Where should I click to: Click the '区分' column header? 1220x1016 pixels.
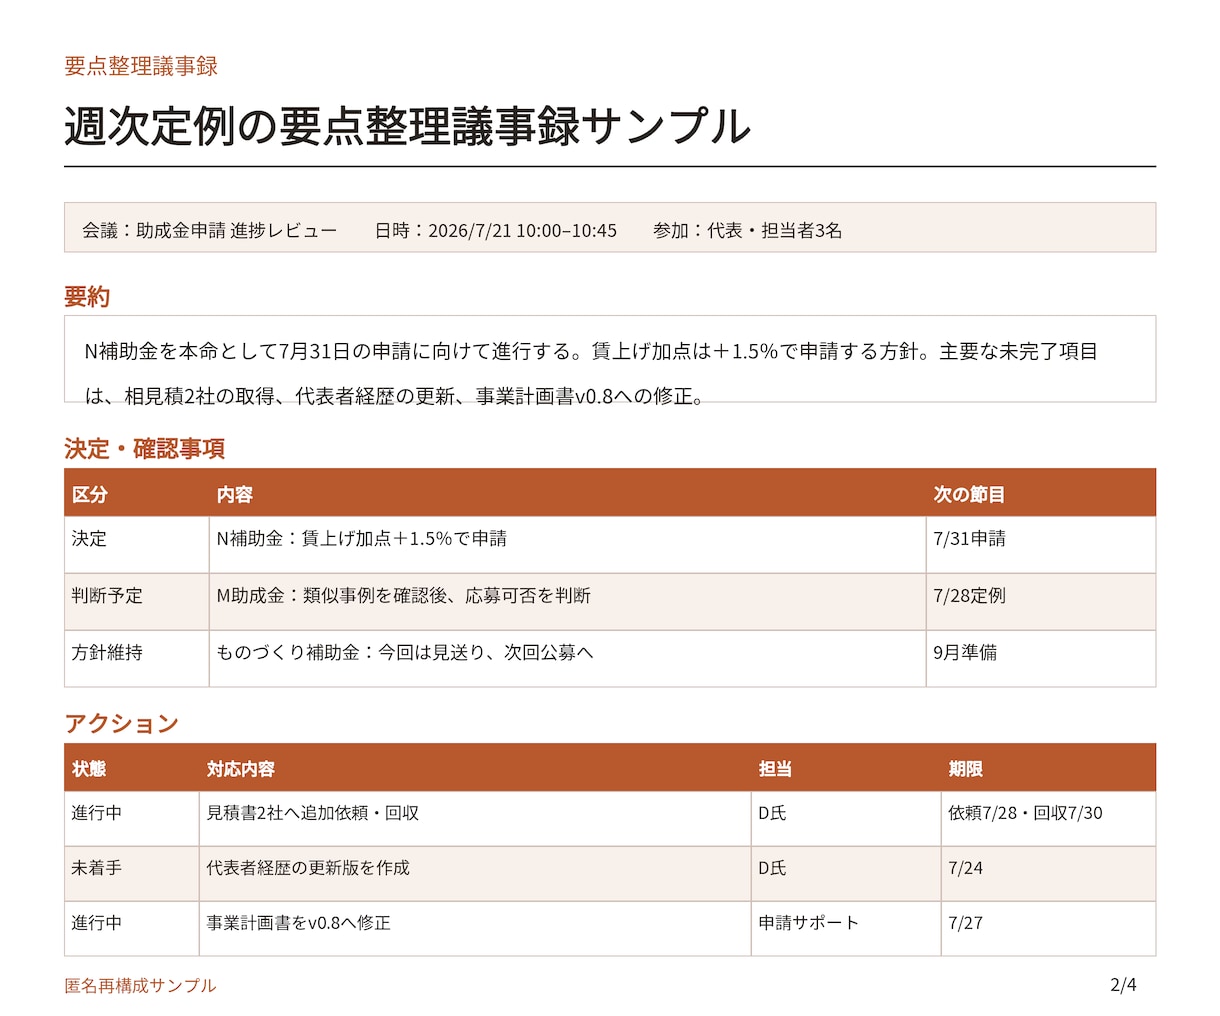tap(90, 494)
